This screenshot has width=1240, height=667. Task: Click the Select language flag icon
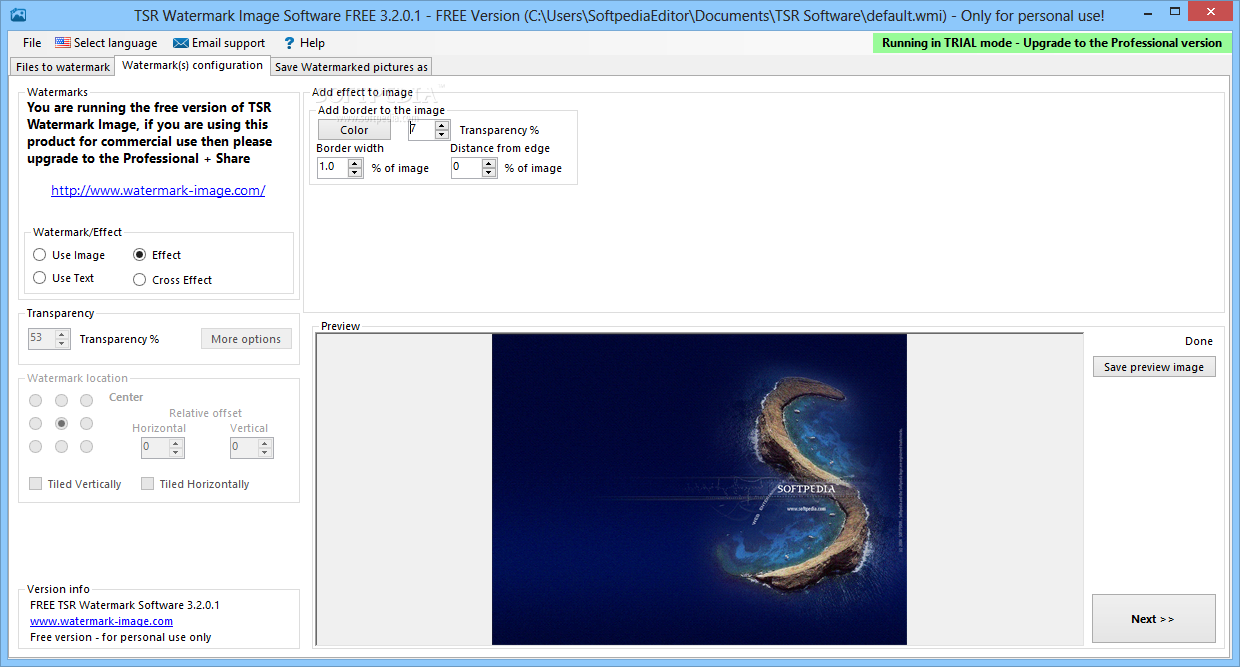63,43
